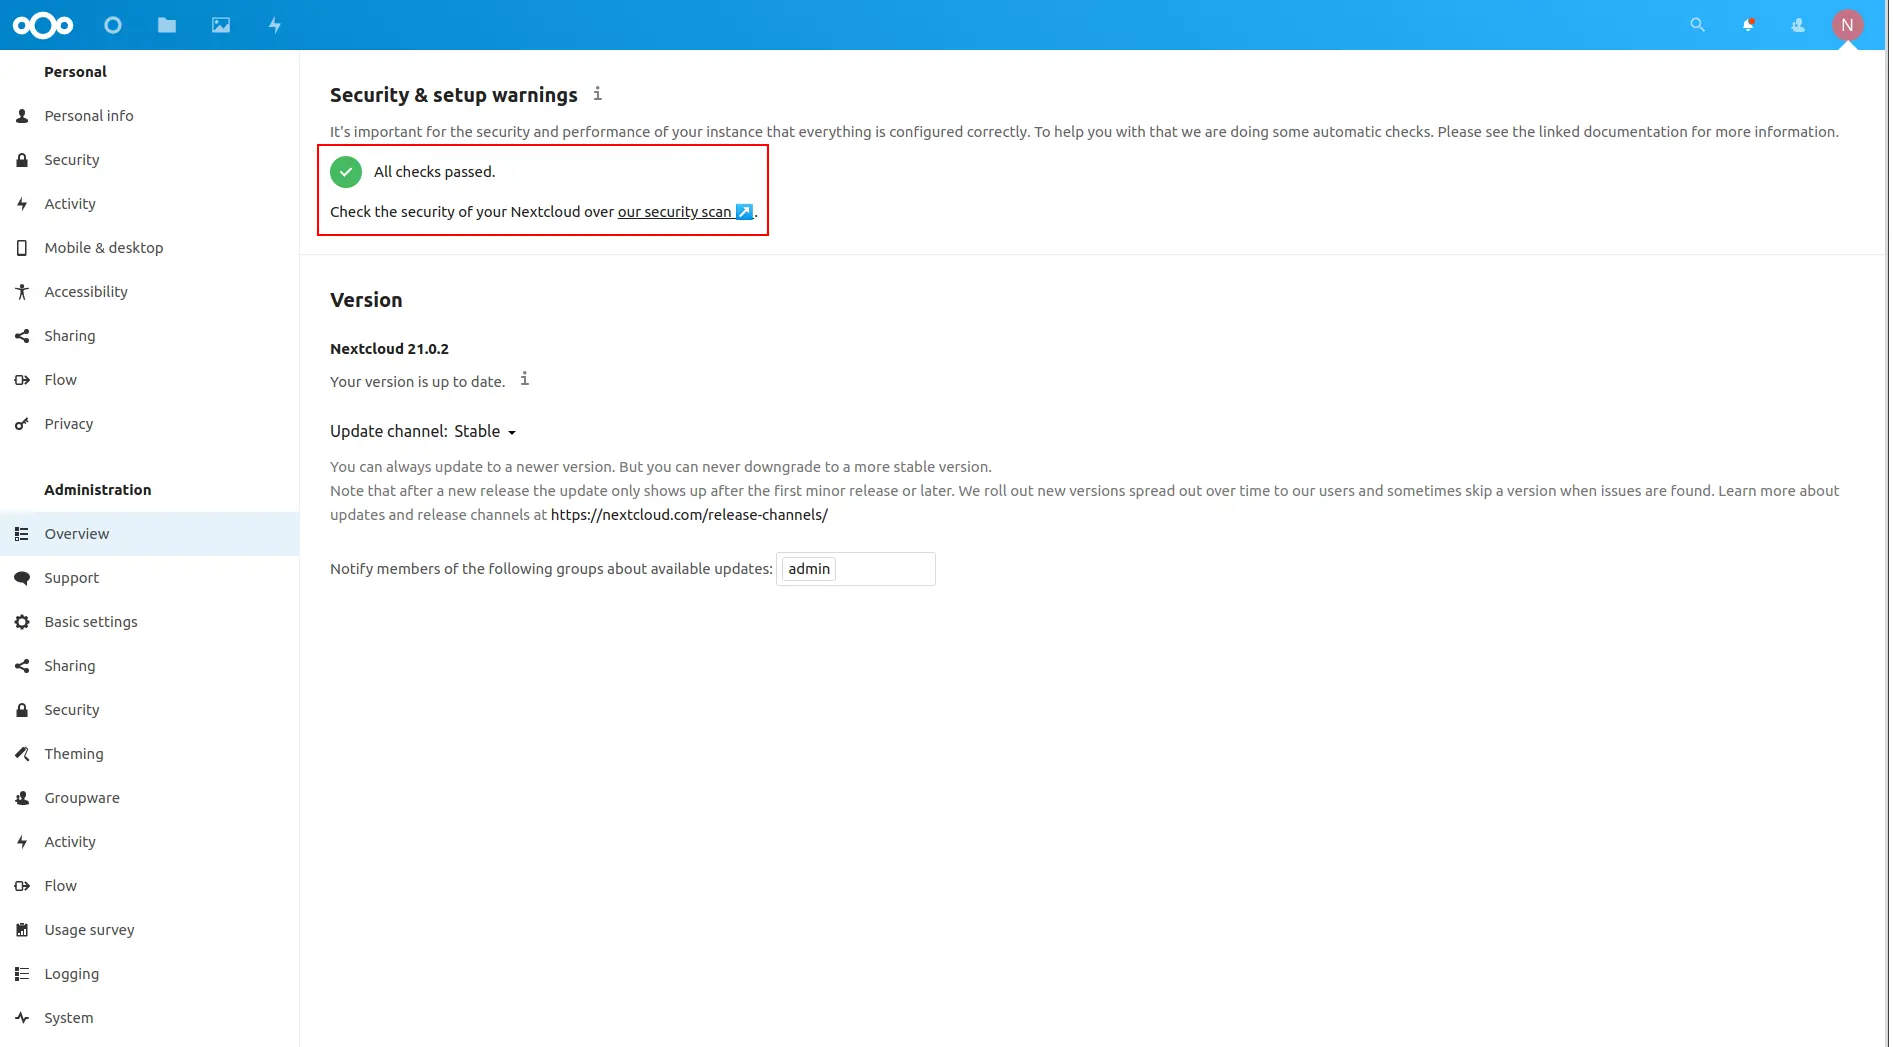Select Administration Overview section
1893x1047 pixels.
pos(150,534)
